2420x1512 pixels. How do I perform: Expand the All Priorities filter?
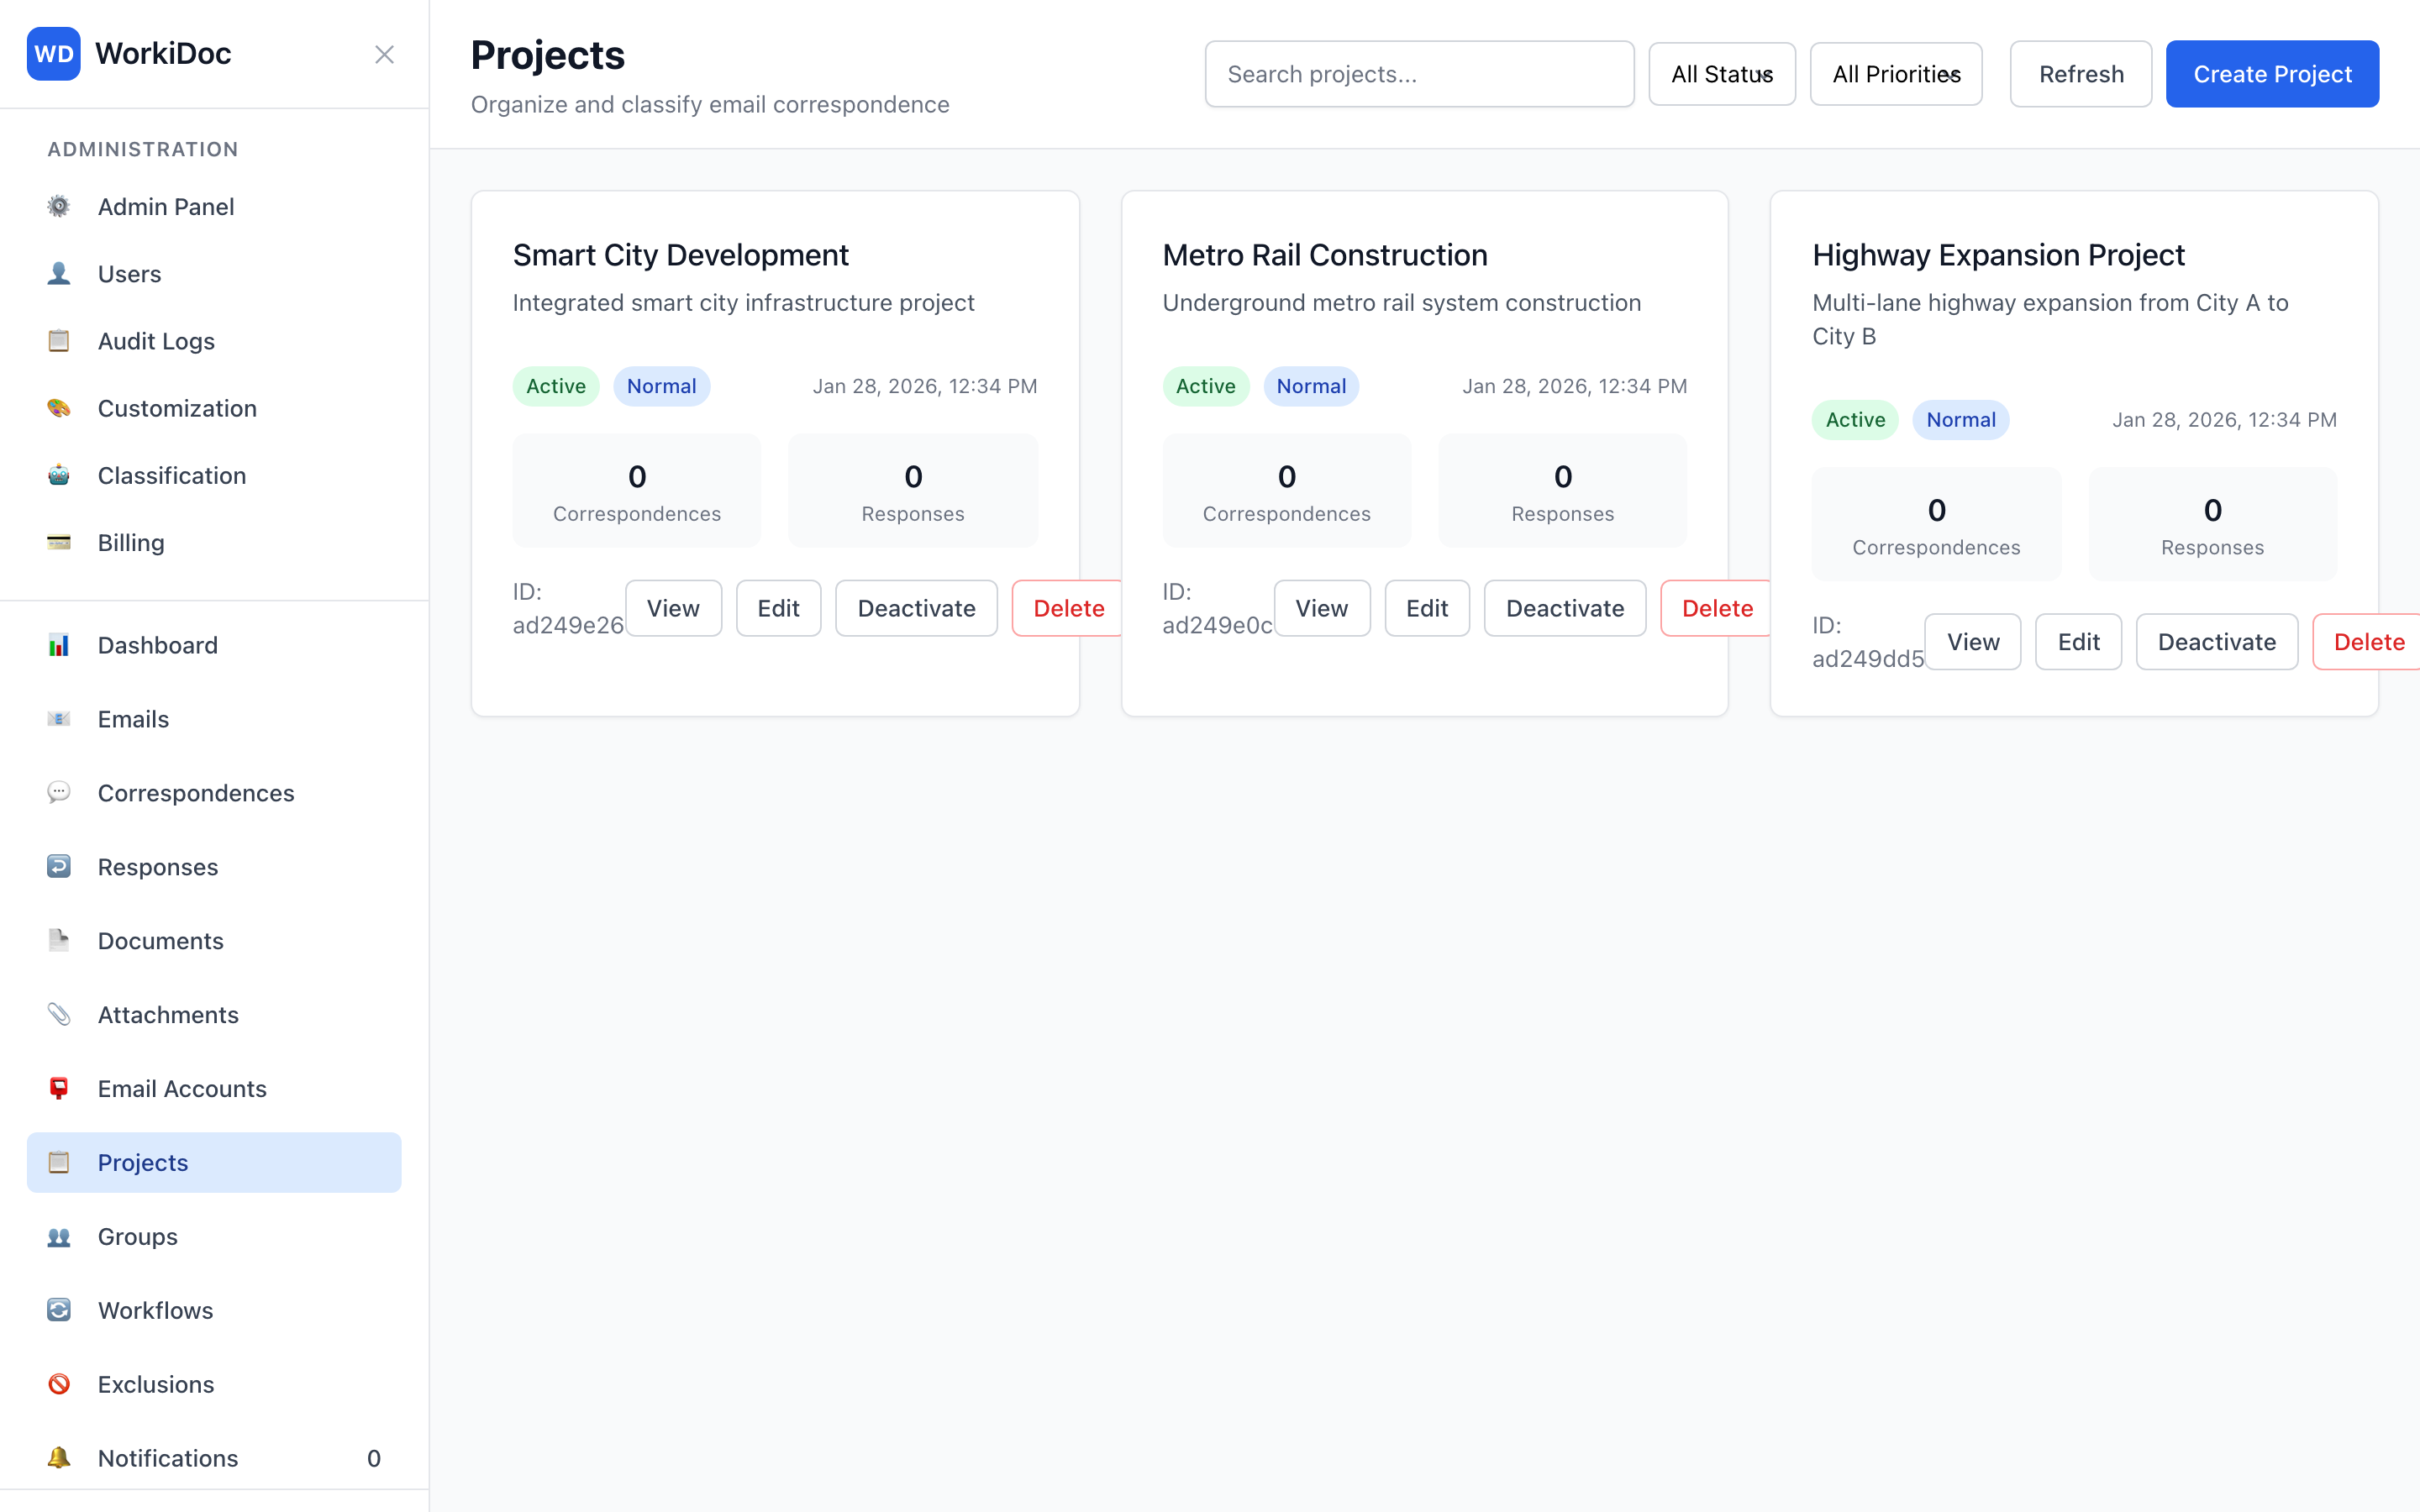1896,73
